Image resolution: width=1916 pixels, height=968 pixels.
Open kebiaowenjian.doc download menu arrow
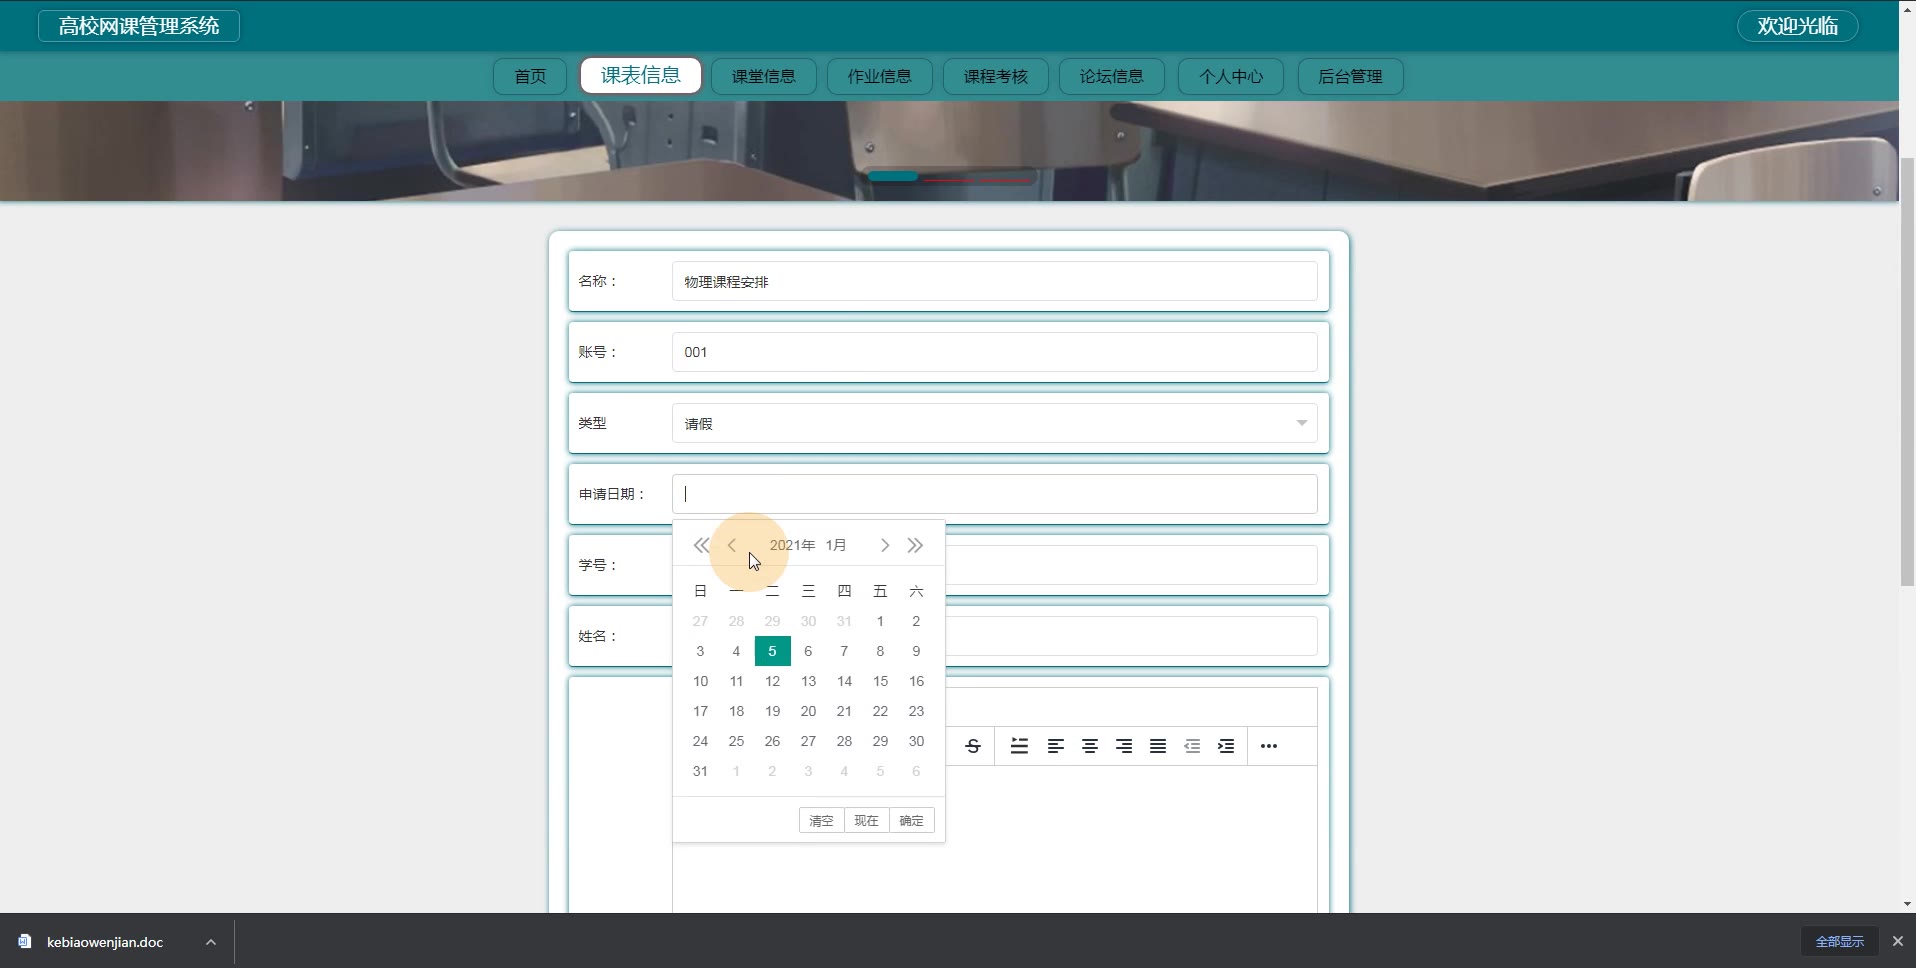211,942
